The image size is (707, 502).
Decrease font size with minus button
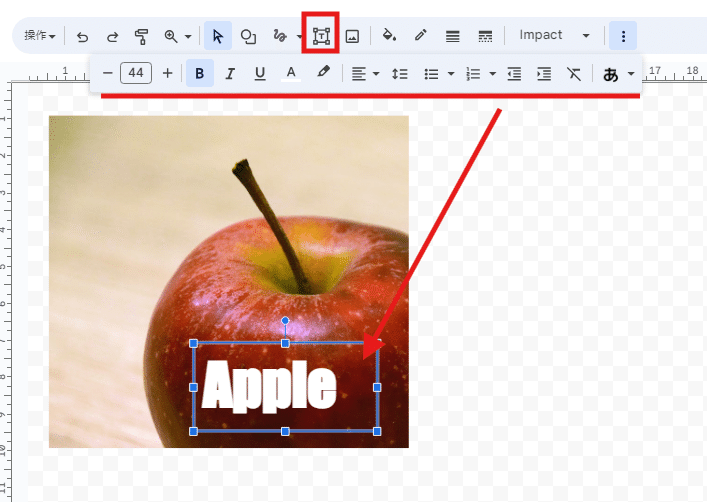[x=107, y=73]
